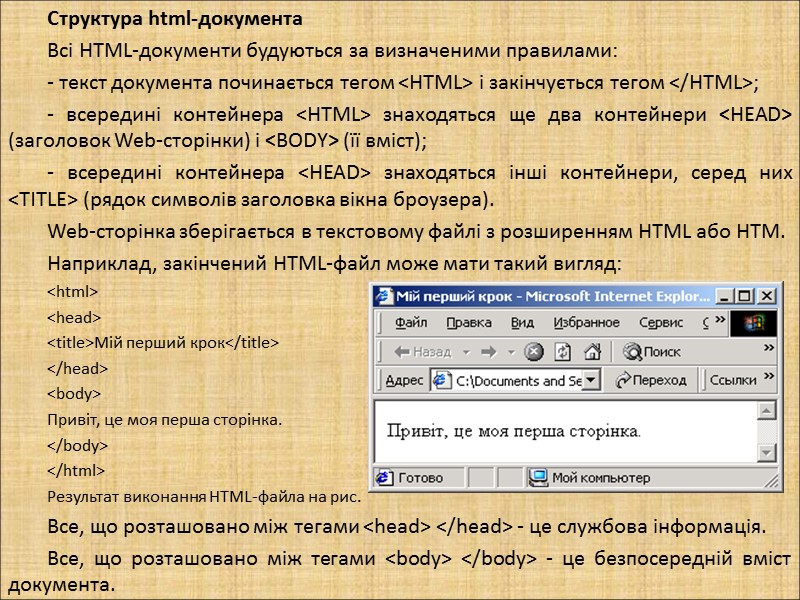Click the Stop loading icon in Internet Explorer
This screenshot has height=600, width=800.
click(533, 350)
